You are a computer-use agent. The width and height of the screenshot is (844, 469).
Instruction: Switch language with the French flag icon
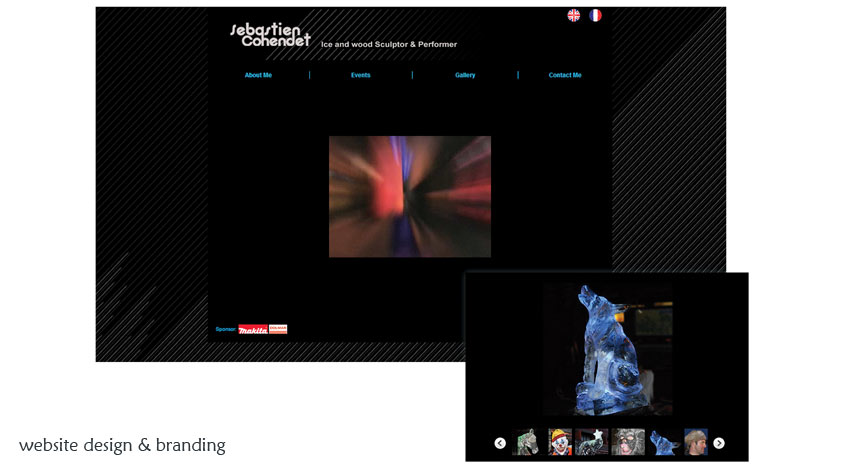point(596,15)
